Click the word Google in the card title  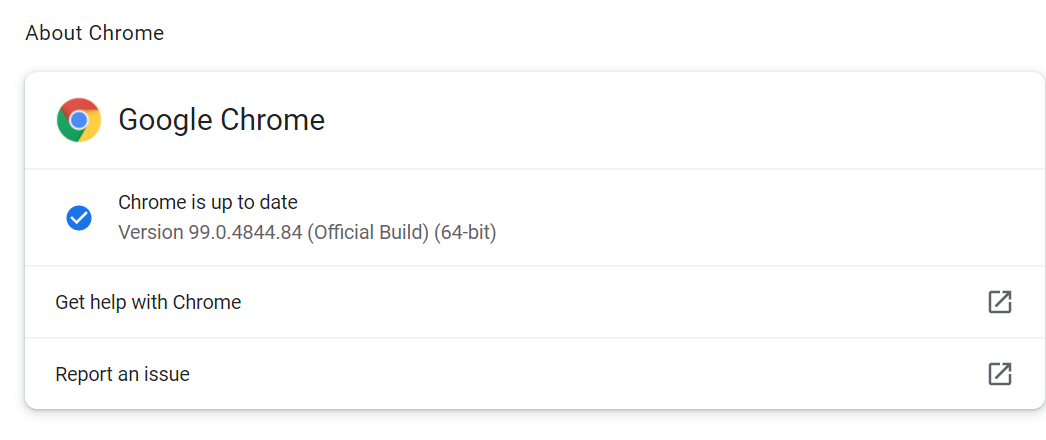[165, 120]
